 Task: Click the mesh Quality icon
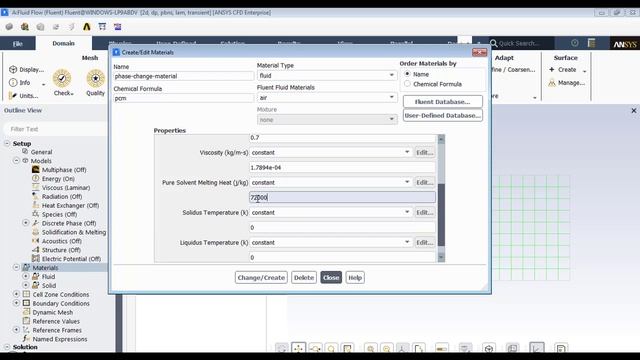click(96, 78)
